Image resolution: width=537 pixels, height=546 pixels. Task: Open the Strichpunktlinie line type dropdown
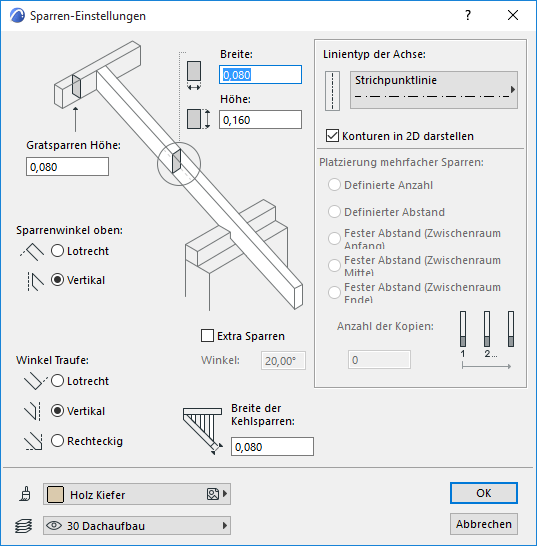click(434, 90)
